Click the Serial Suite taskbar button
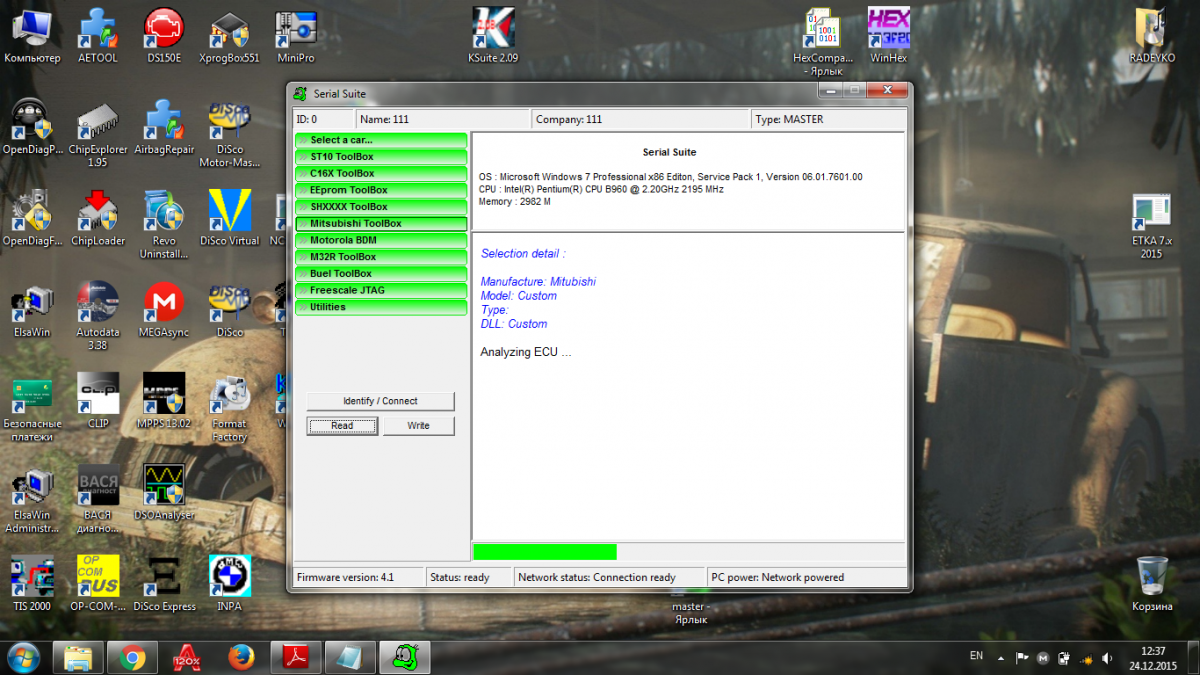The height and width of the screenshot is (675, 1200). pos(405,657)
